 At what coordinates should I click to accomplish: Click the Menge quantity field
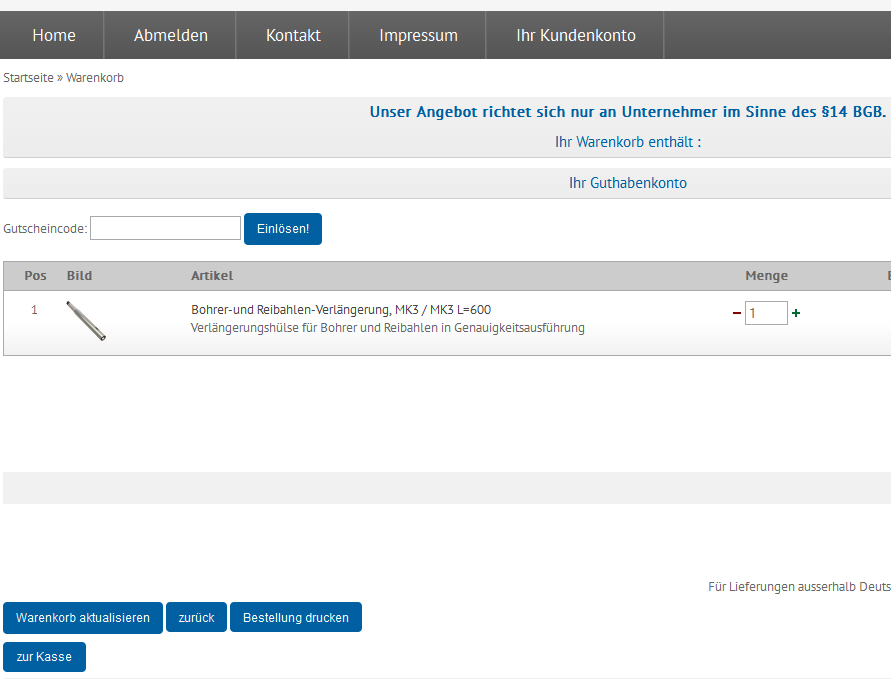click(766, 313)
